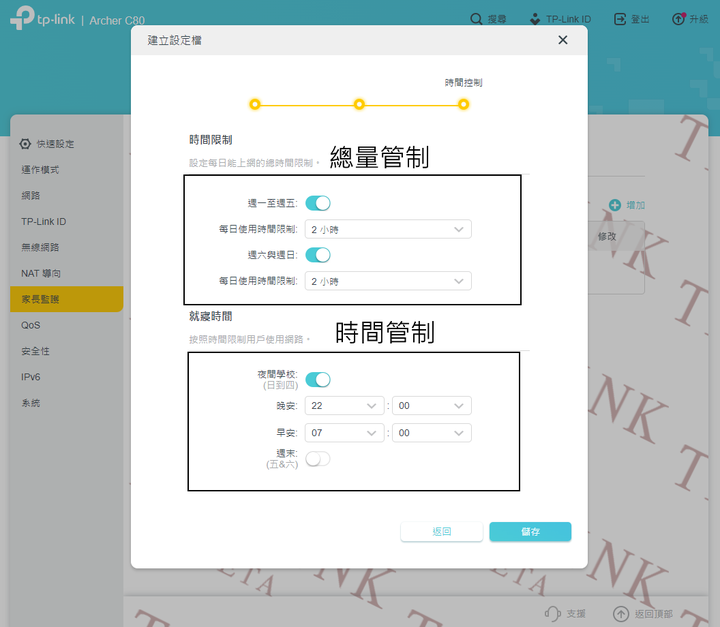The width and height of the screenshot is (720, 627).
Task: Open weekend daily time limit dropdown
Action: coord(388,281)
